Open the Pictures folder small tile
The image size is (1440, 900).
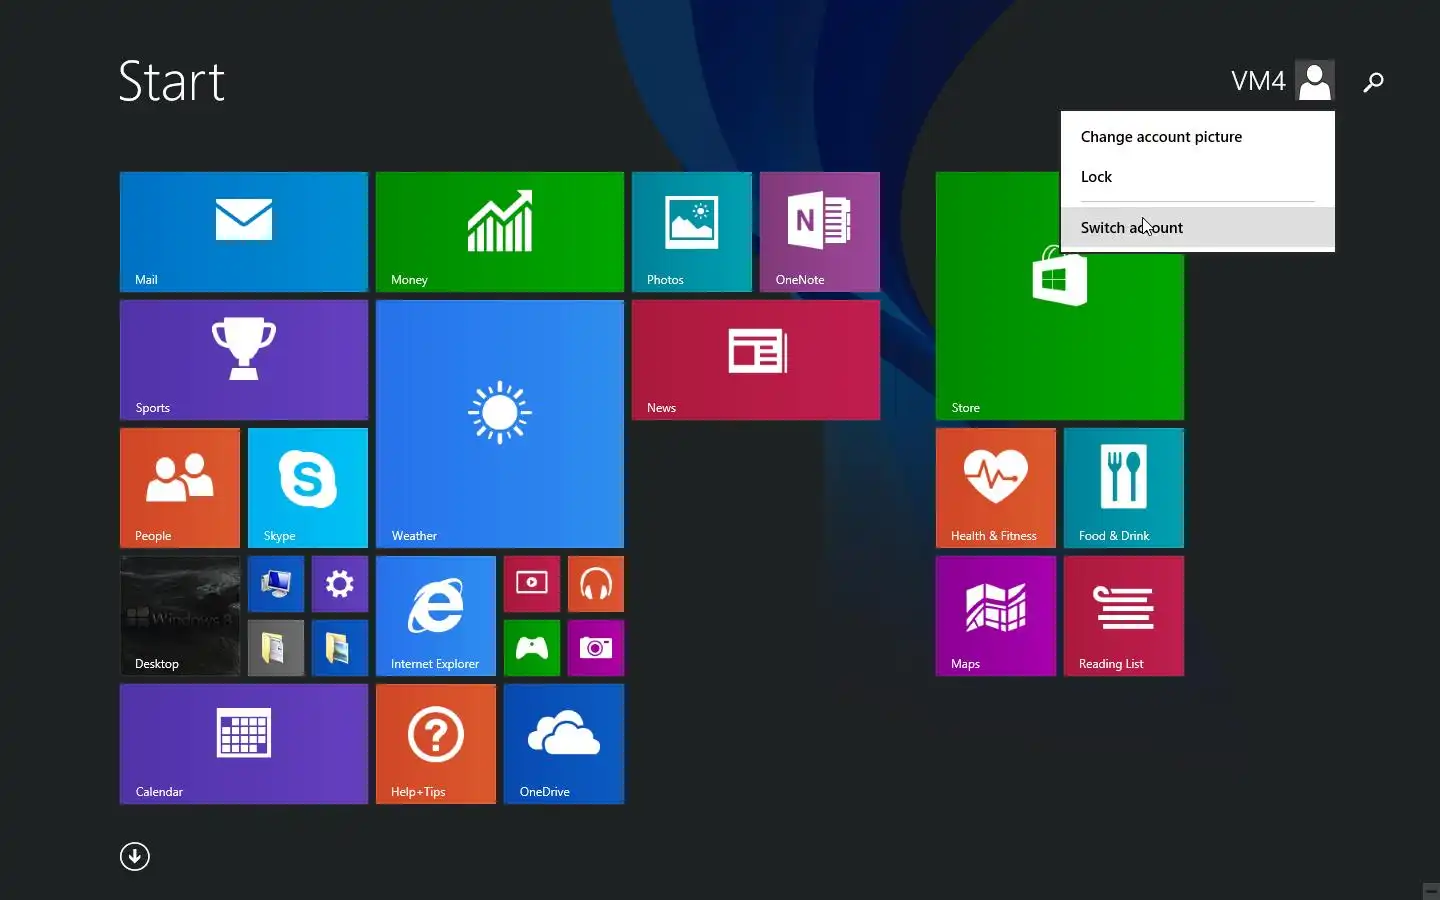[x=340, y=648]
